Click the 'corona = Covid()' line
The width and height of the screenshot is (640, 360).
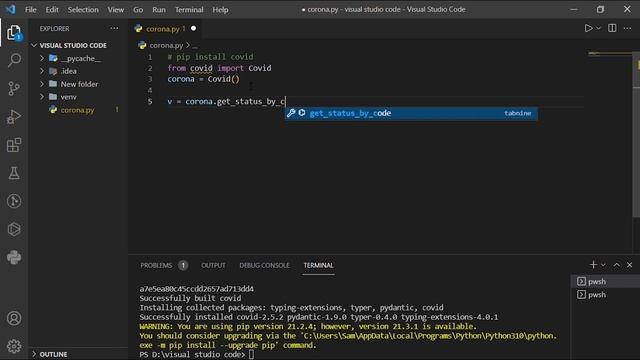[203, 79]
